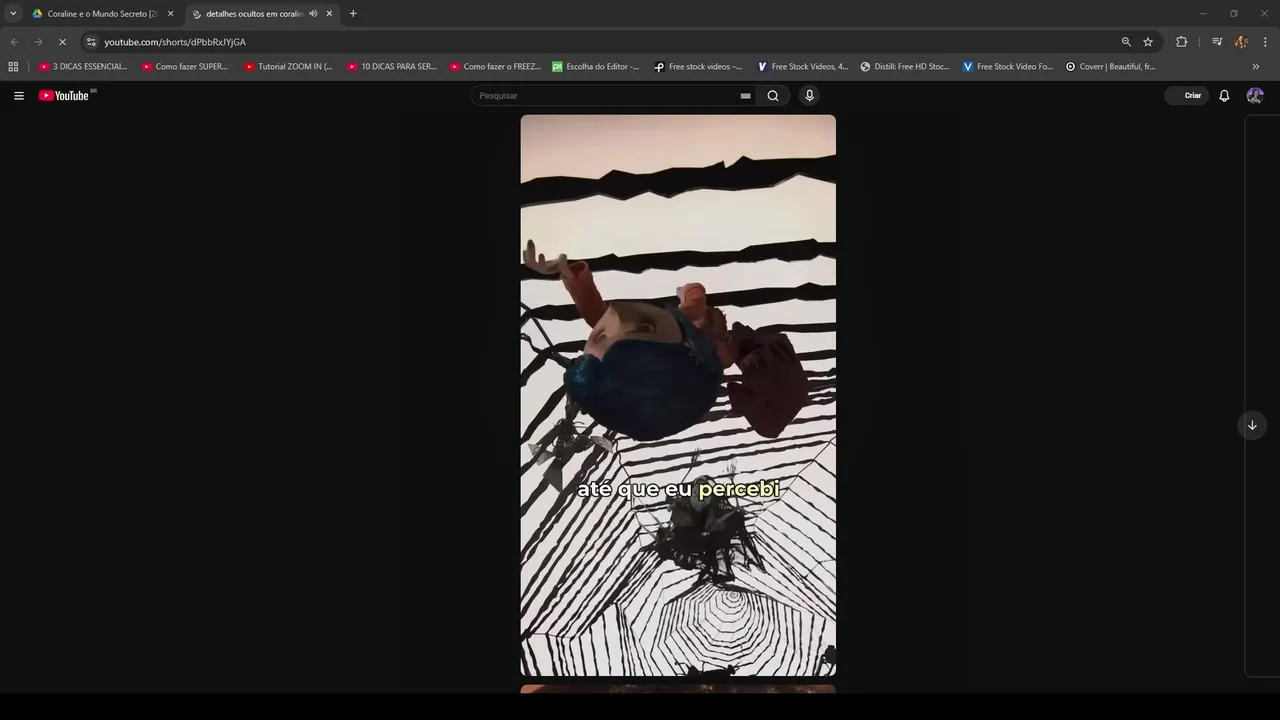Click the next short thumbnail below the video
Image resolution: width=1280 pixels, height=720 pixels.
[x=678, y=689]
